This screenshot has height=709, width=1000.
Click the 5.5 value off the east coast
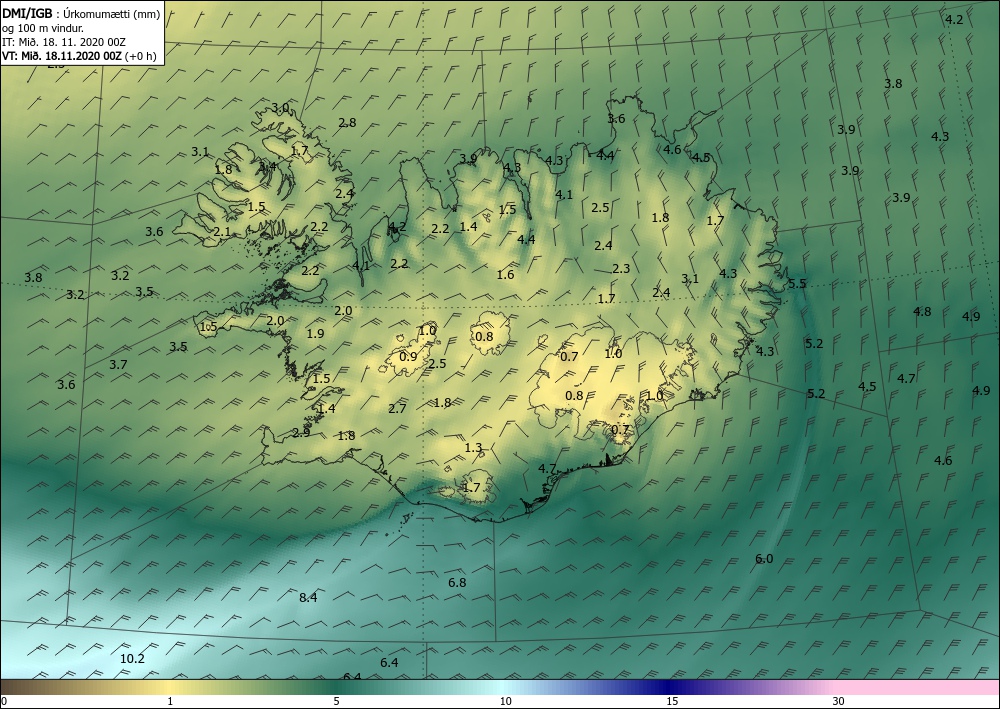coord(797,284)
